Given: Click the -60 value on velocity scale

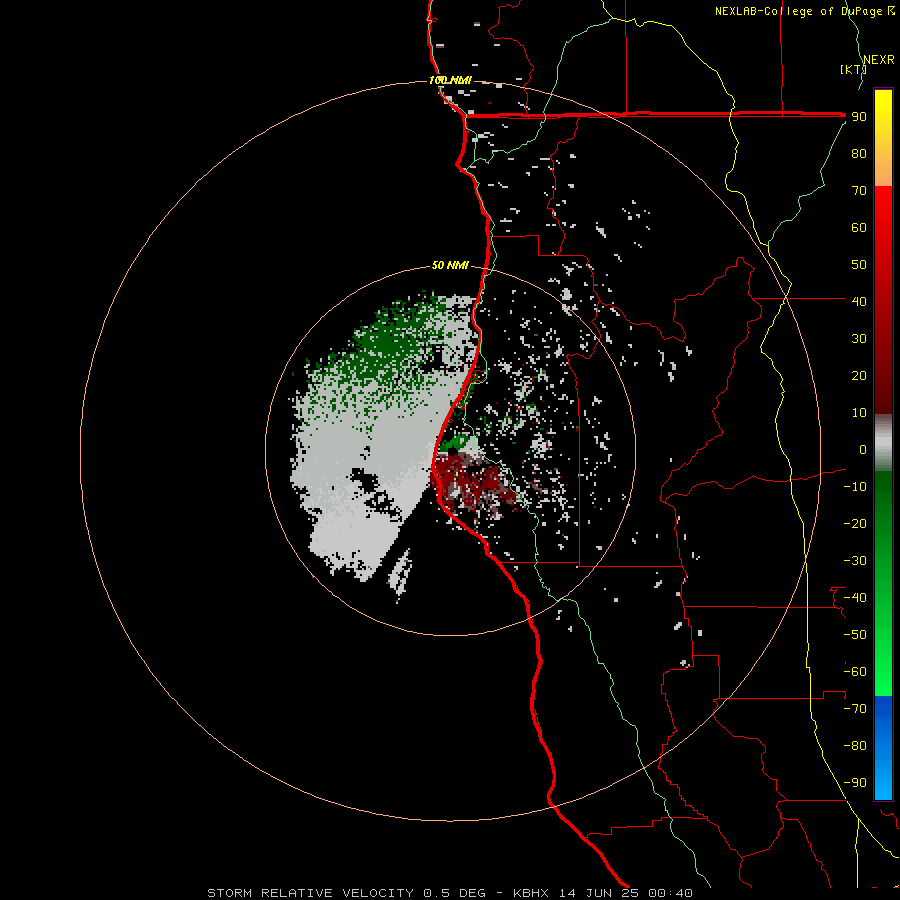Looking at the screenshot, I should point(855,672).
